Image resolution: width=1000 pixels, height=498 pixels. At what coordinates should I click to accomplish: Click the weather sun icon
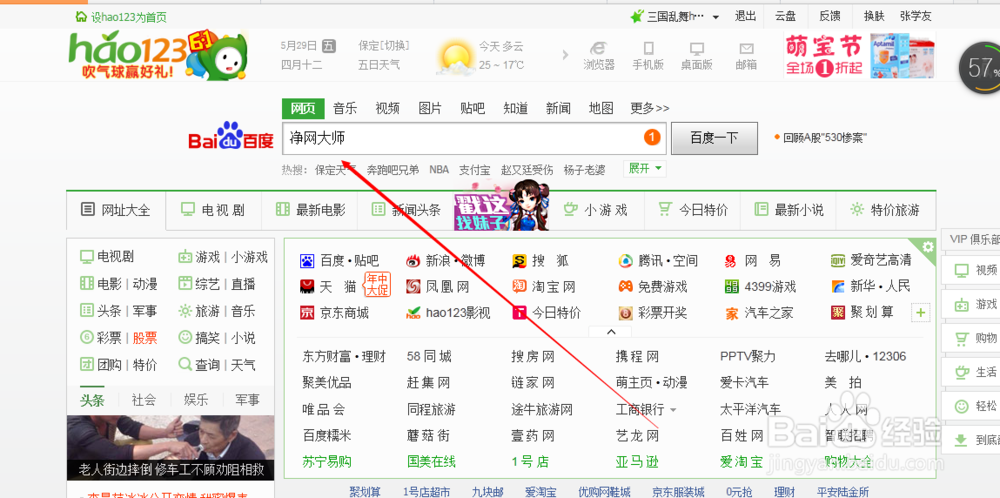tap(455, 55)
